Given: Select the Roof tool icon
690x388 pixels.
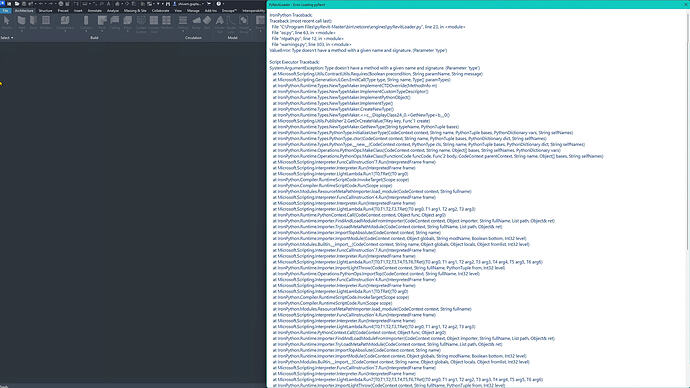Looking at the screenshot, I should point(102,20).
